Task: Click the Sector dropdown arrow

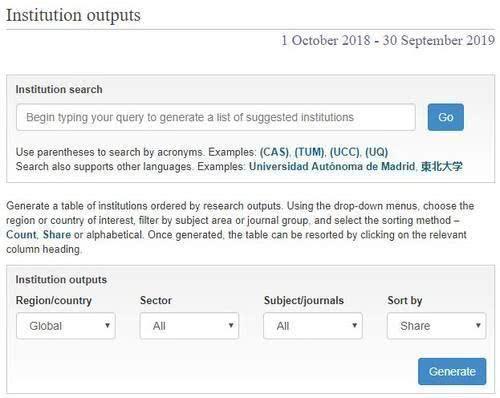Action: tap(231, 325)
